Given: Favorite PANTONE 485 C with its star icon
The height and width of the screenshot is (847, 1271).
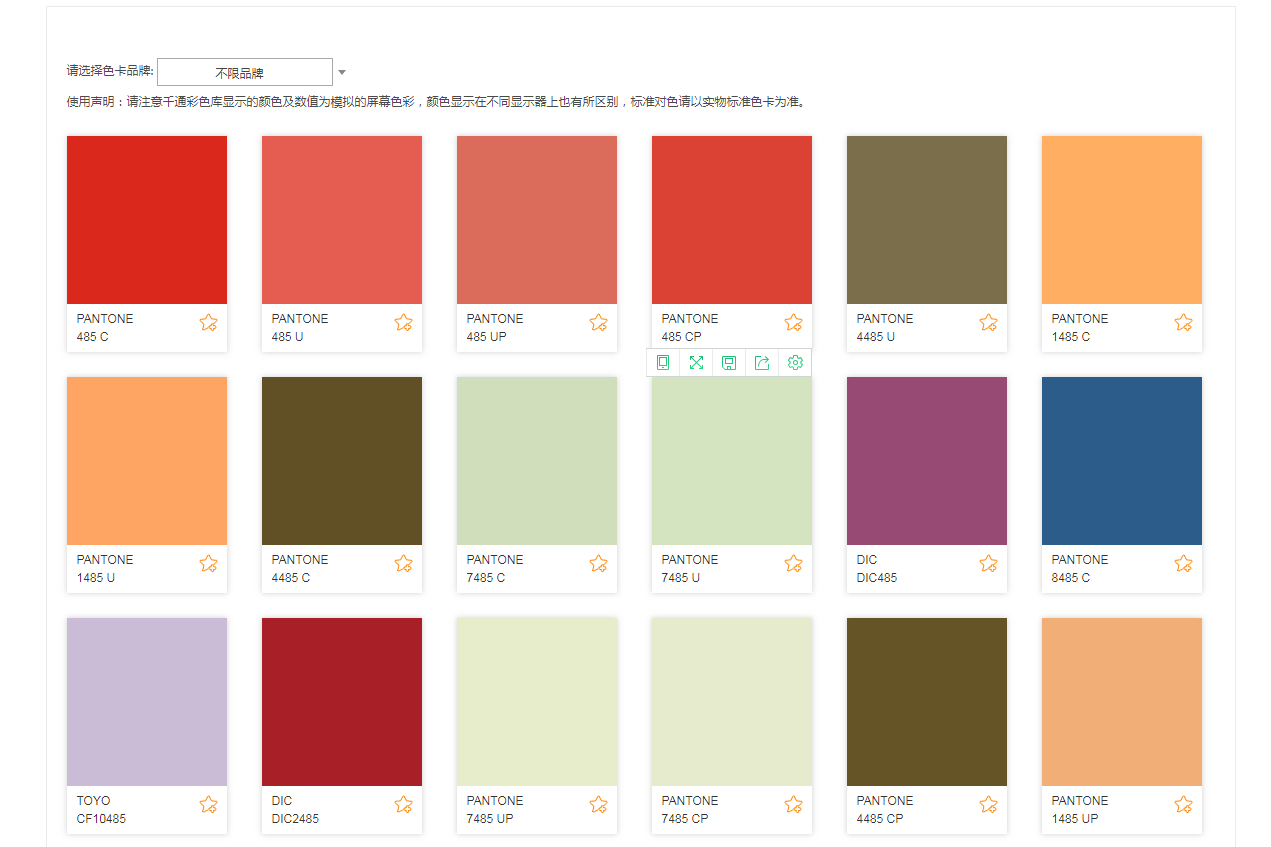Looking at the screenshot, I should [x=208, y=322].
